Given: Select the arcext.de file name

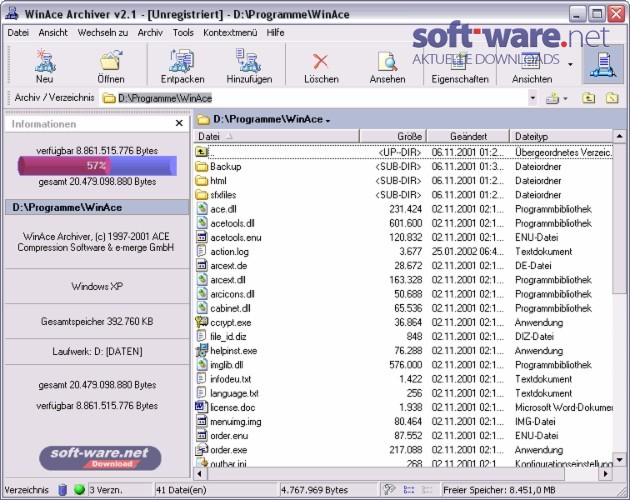Looking at the screenshot, I should pyautogui.click(x=228, y=266).
